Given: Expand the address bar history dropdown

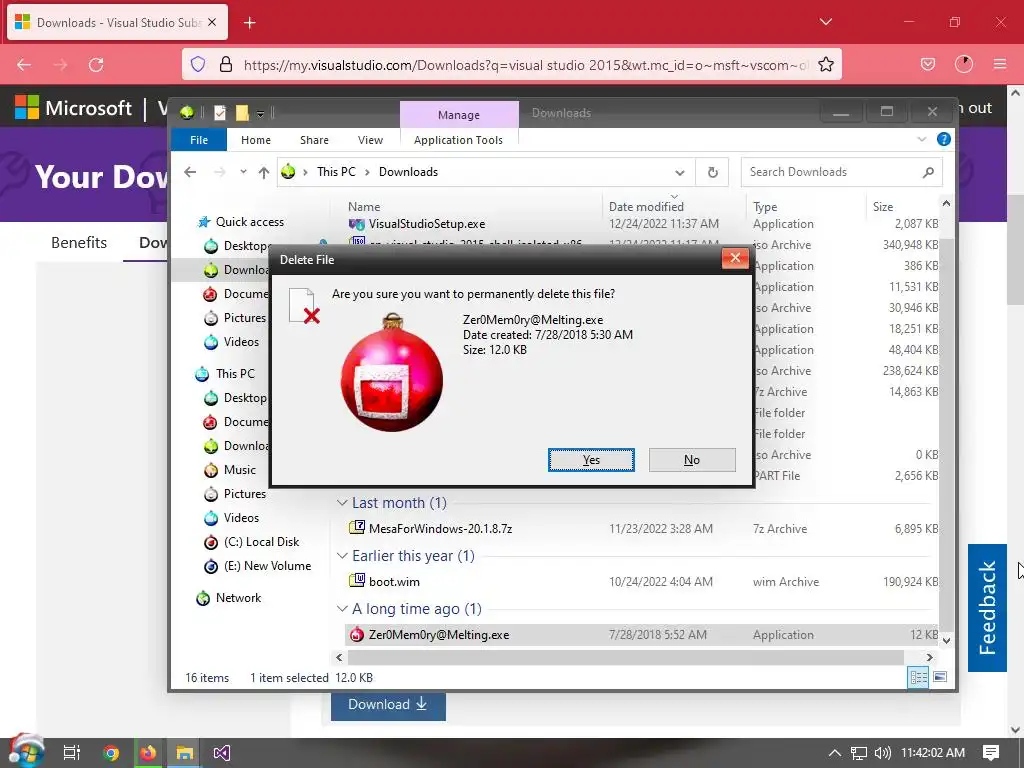Looking at the screenshot, I should [680, 172].
